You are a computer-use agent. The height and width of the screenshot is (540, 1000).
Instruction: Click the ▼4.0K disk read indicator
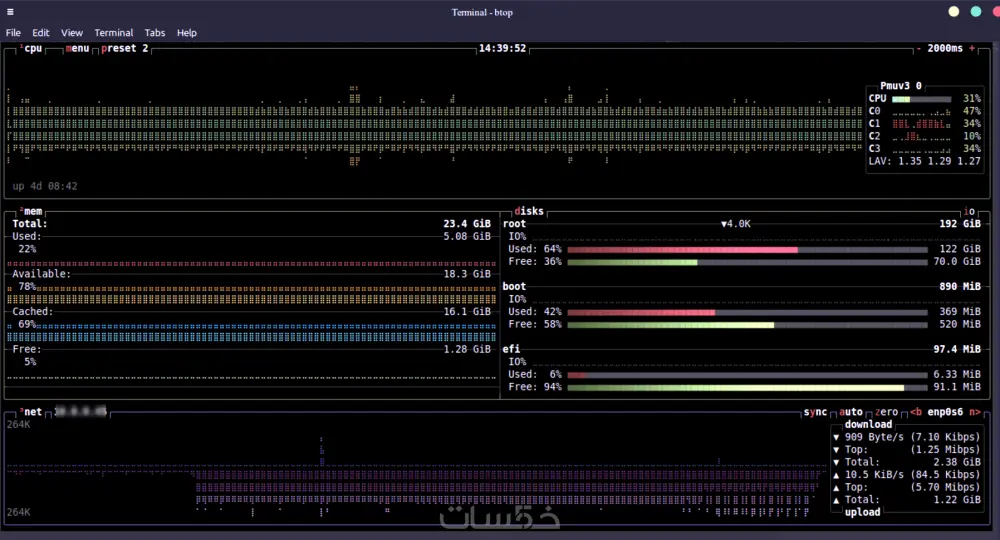click(735, 224)
